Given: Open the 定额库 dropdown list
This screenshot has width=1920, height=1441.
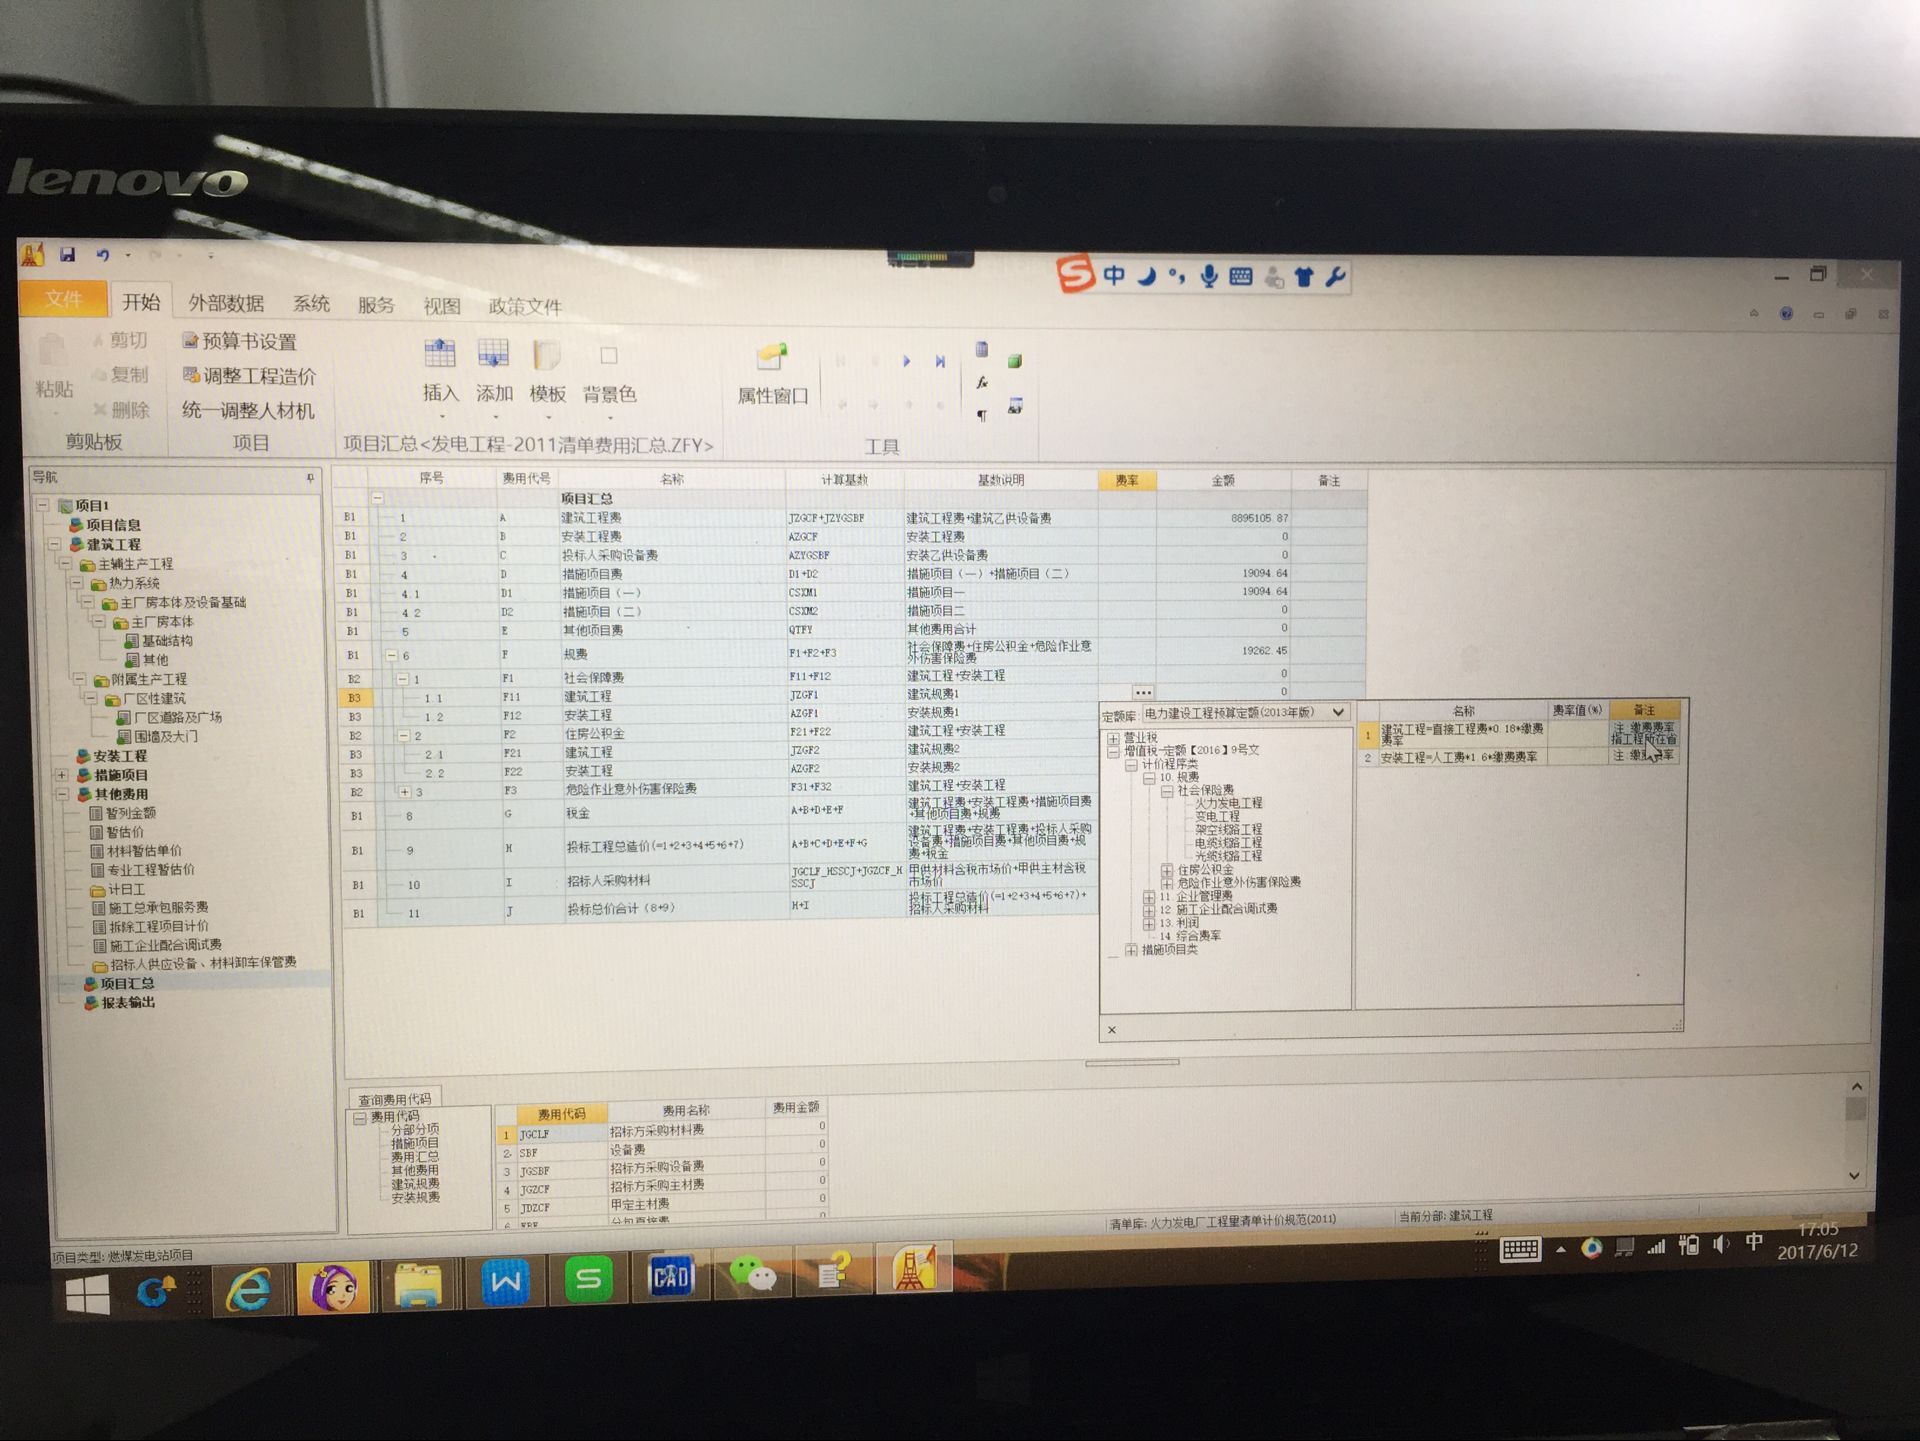Looking at the screenshot, I should (x=1338, y=712).
